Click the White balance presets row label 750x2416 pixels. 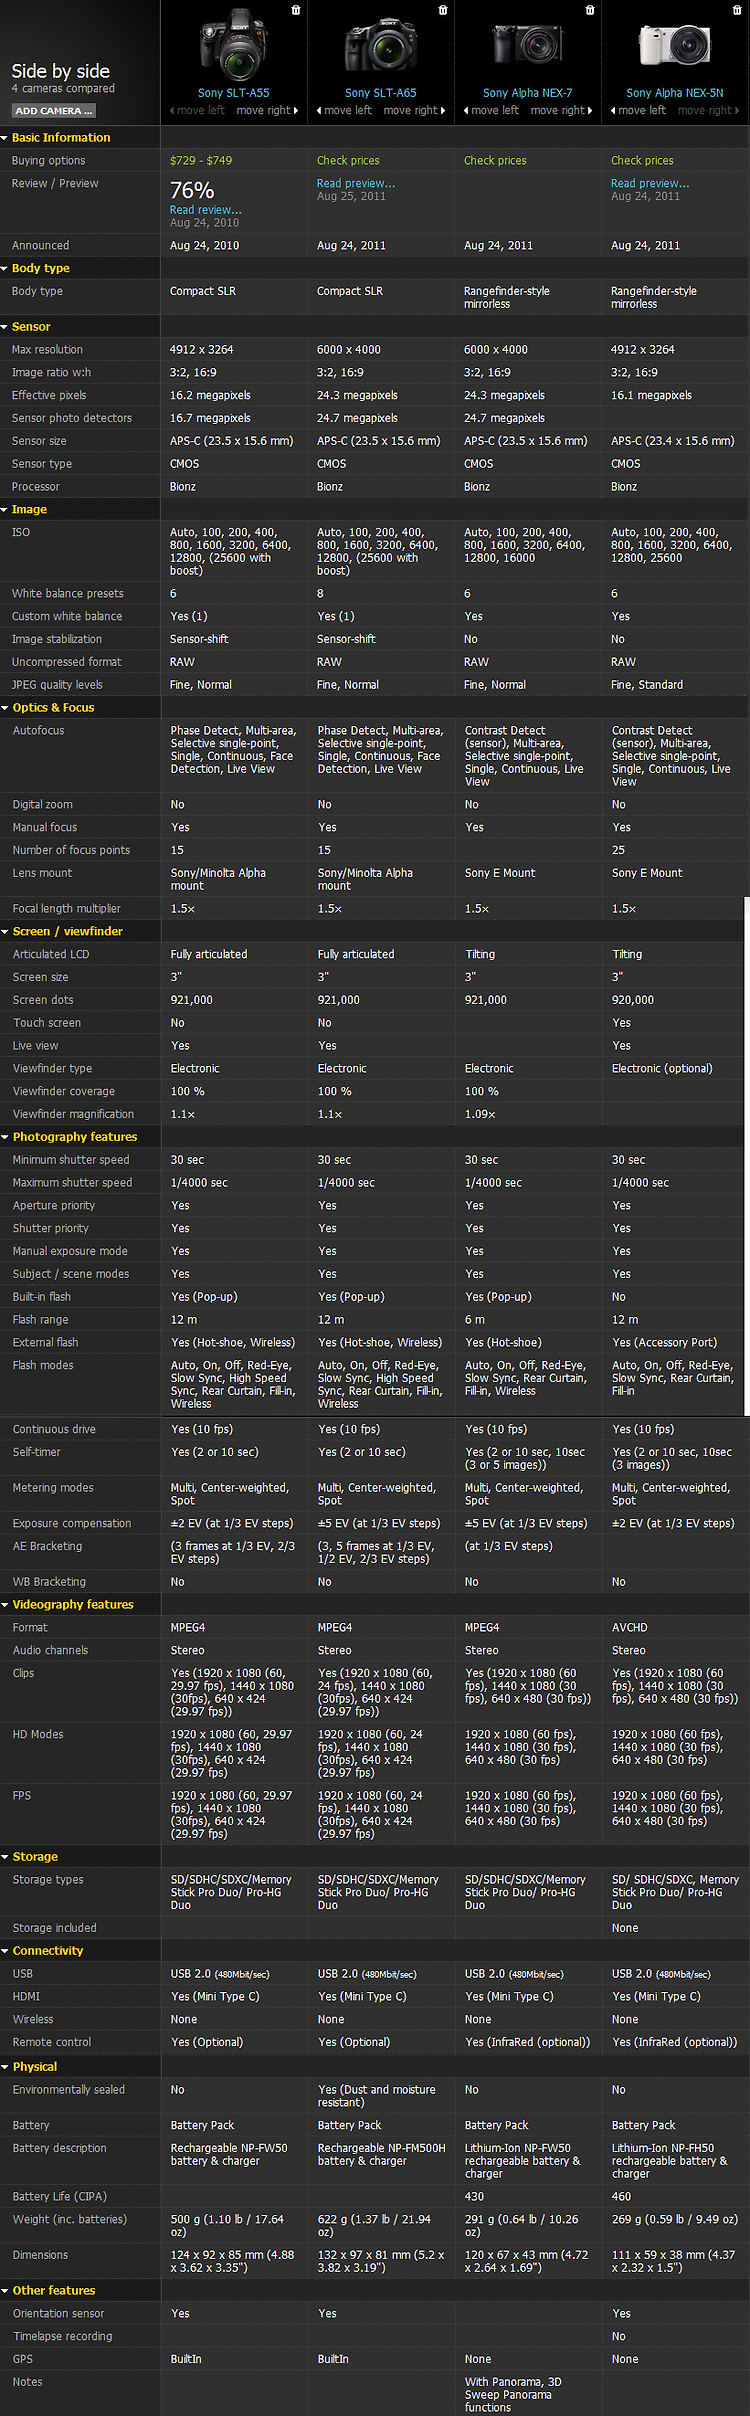pos(68,594)
